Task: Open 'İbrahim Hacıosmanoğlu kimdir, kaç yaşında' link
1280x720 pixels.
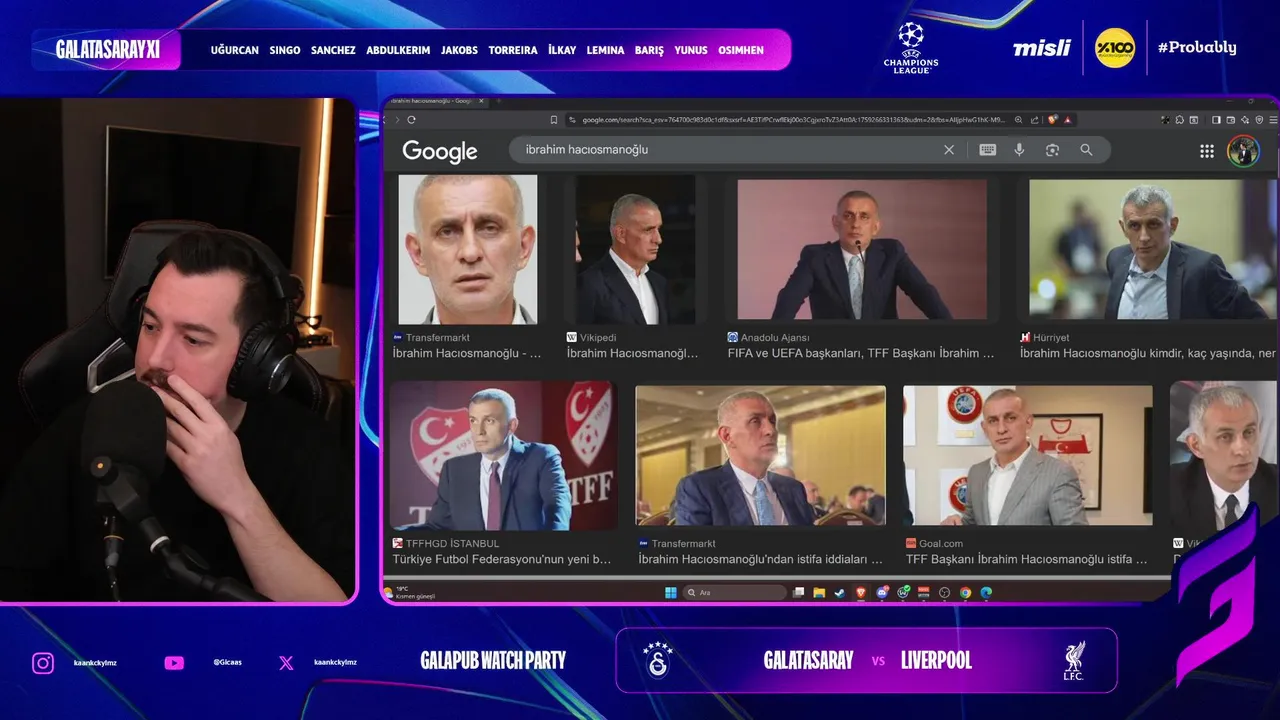Action: (1148, 353)
